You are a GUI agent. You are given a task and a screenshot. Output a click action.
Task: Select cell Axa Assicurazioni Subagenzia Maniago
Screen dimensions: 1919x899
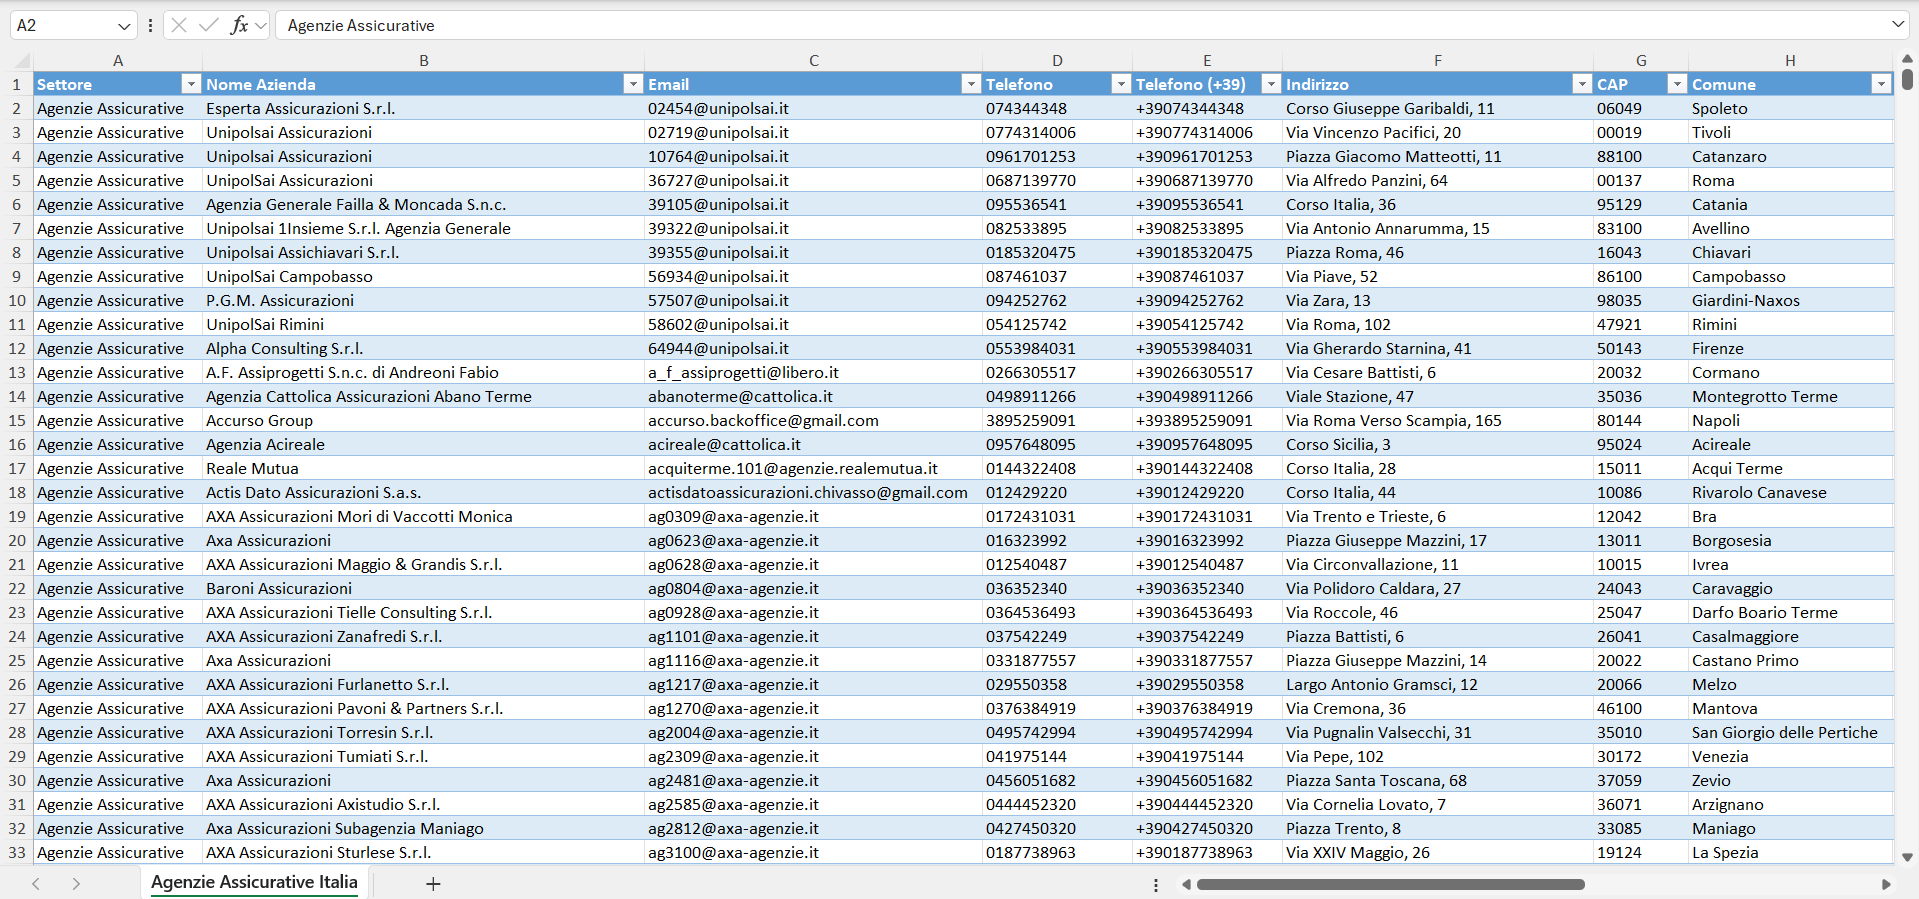pos(423,828)
